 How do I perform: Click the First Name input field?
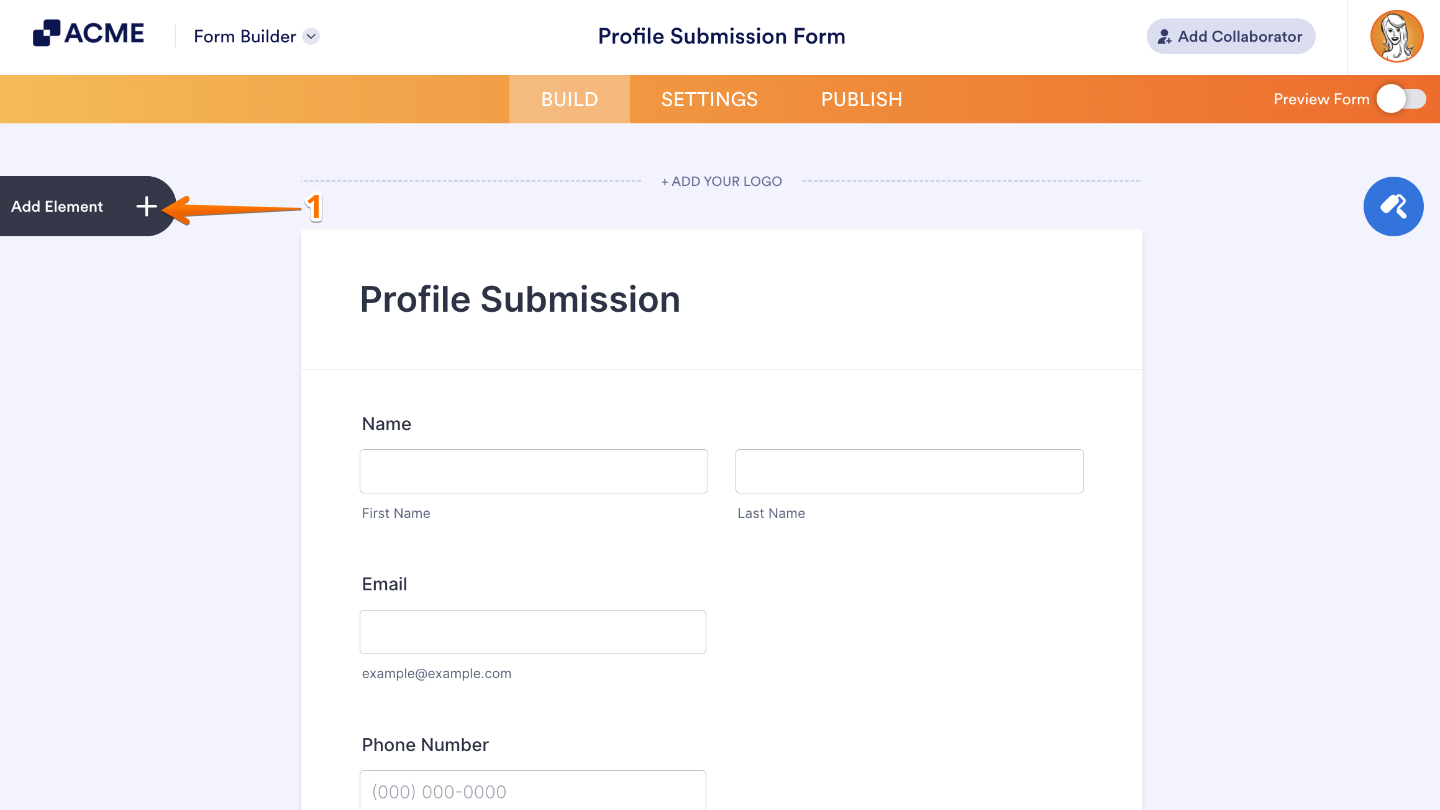click(533, 471)
